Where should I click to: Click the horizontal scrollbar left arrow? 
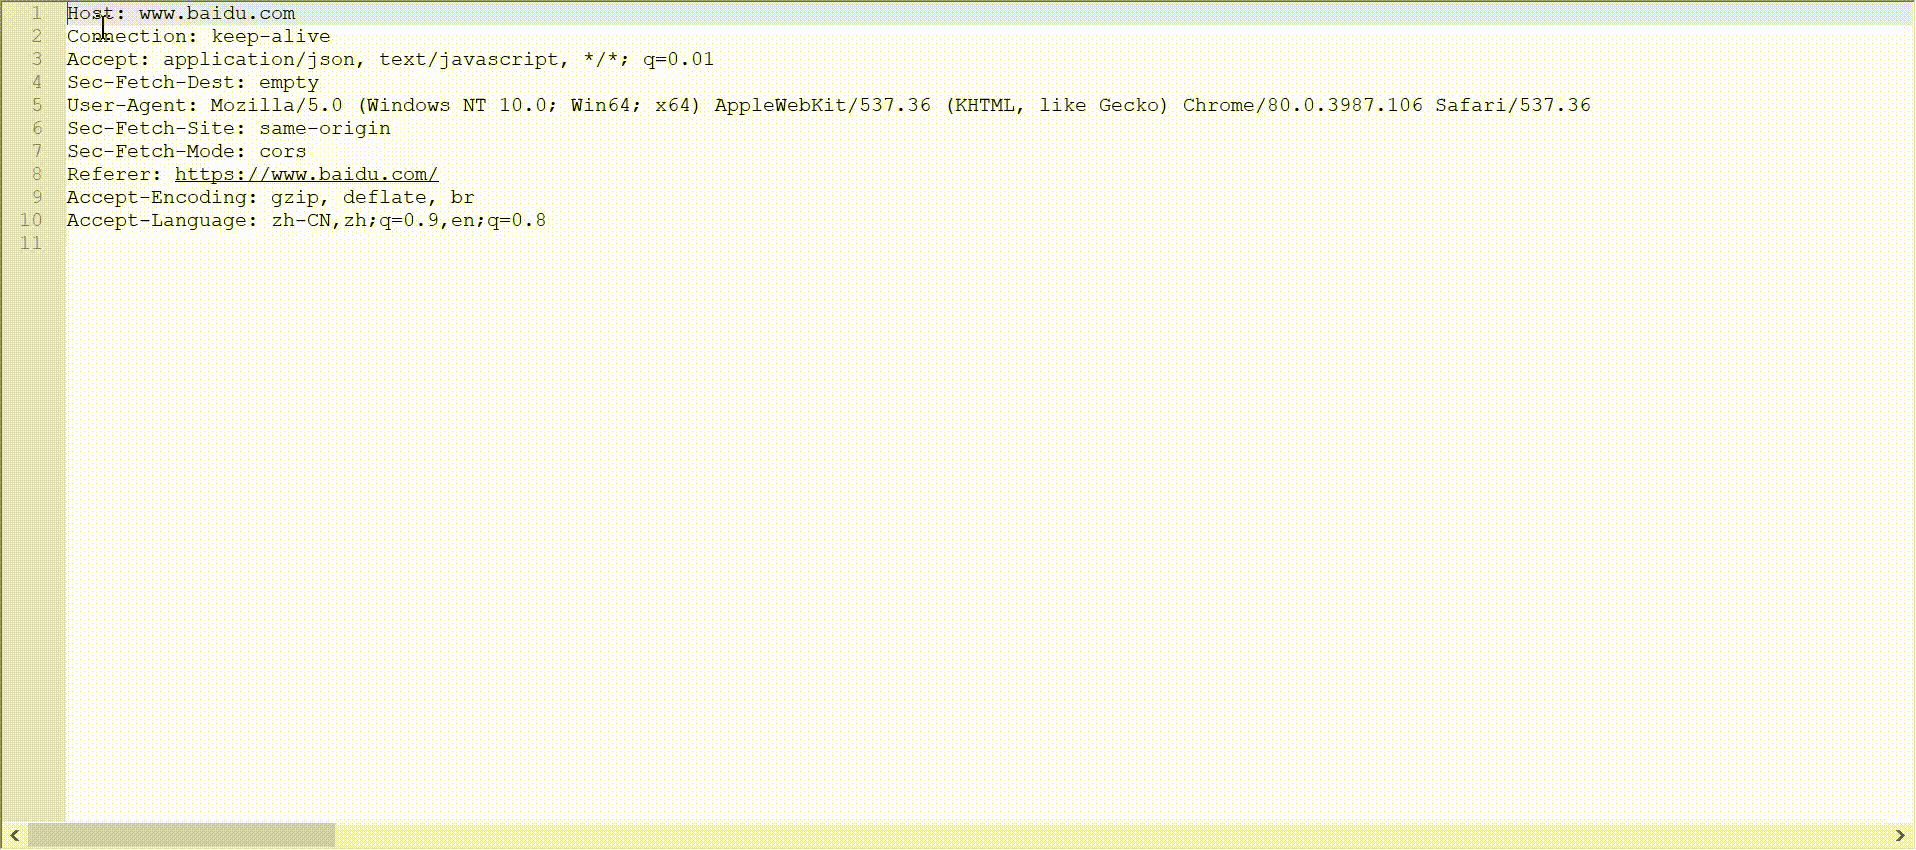(14, 835)
